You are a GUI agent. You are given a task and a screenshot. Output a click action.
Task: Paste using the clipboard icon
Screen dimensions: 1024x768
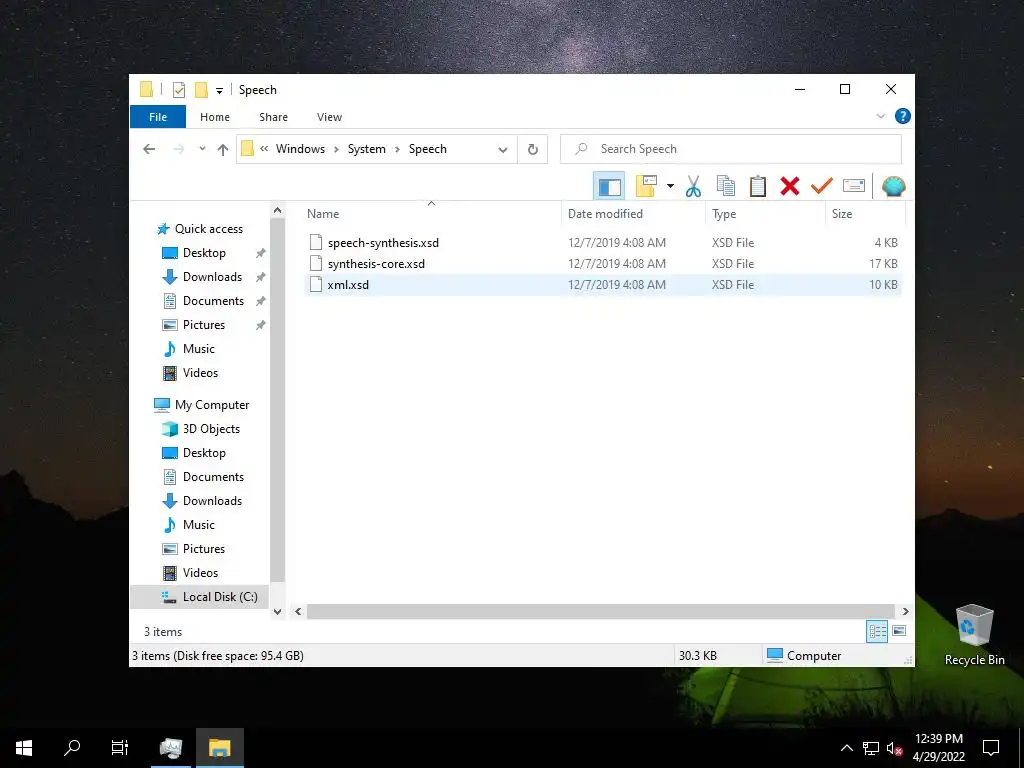(758, 187)
